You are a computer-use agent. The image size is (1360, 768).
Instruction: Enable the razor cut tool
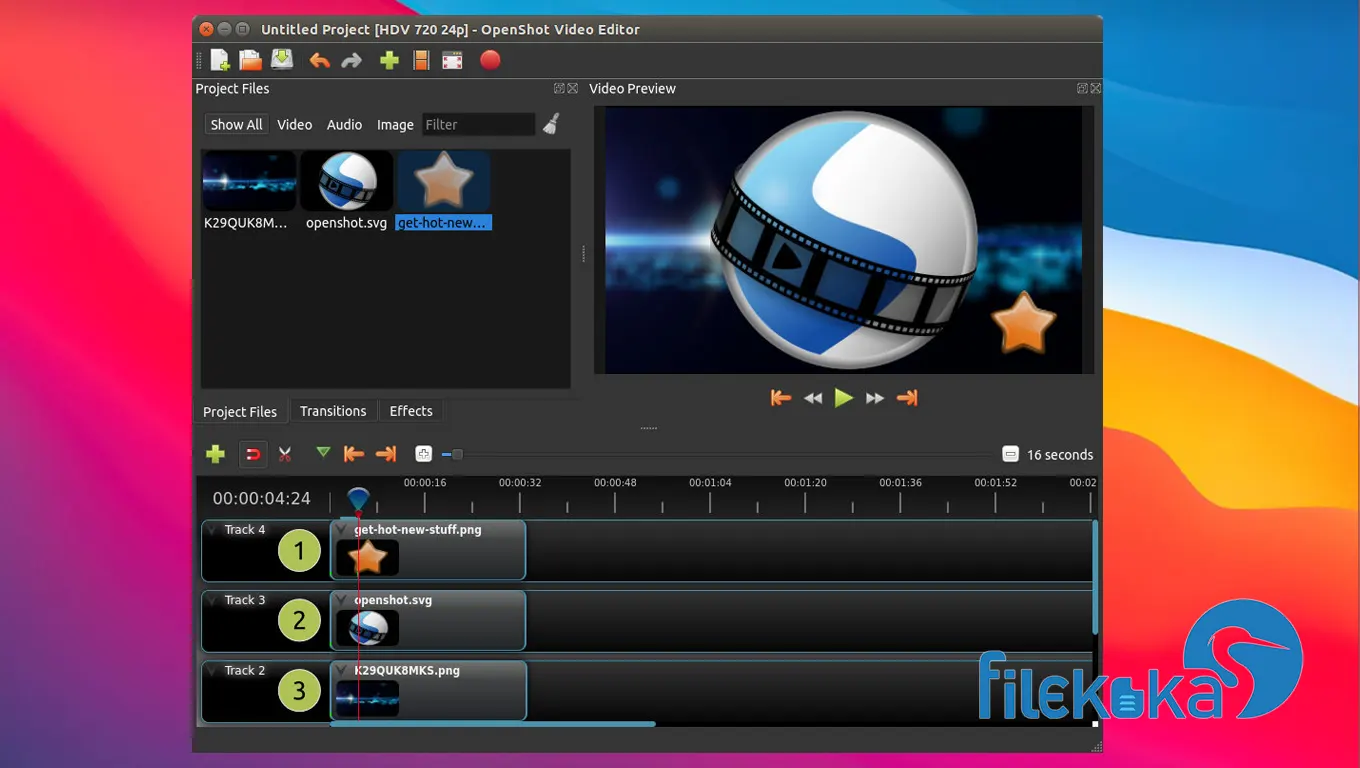pyautogui.click(x=285, y=454)
